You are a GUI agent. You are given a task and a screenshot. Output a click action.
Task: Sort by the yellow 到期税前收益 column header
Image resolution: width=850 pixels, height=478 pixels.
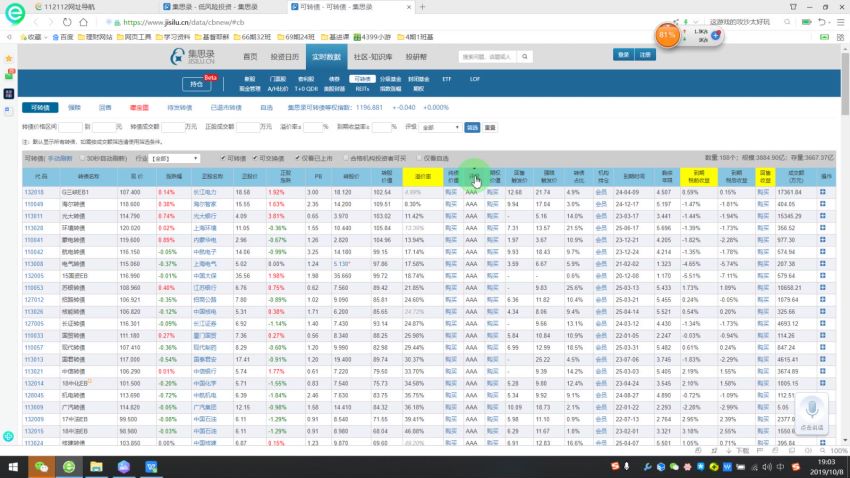699,177
